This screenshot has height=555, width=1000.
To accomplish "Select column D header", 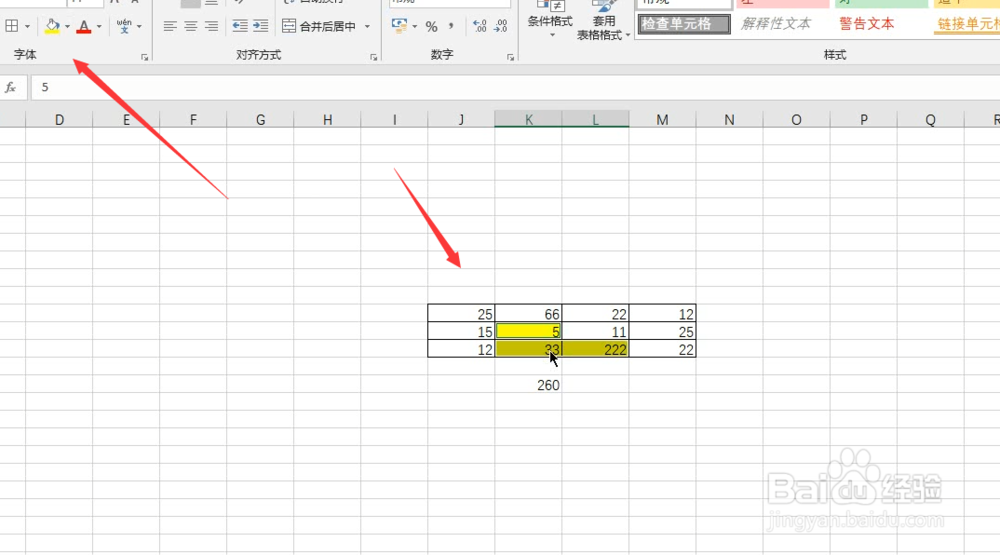I will tap(59, 119).
